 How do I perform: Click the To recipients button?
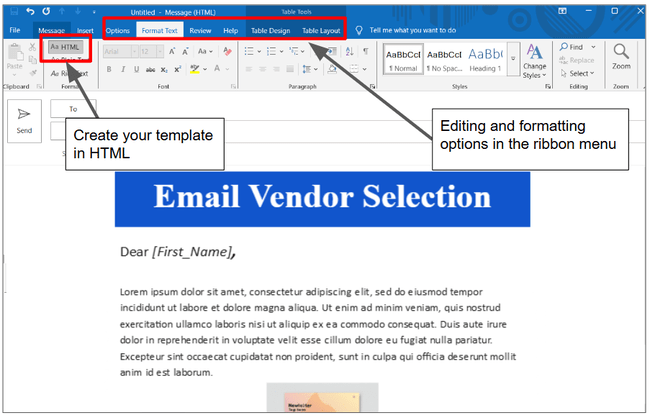click(x=73, y=109)
